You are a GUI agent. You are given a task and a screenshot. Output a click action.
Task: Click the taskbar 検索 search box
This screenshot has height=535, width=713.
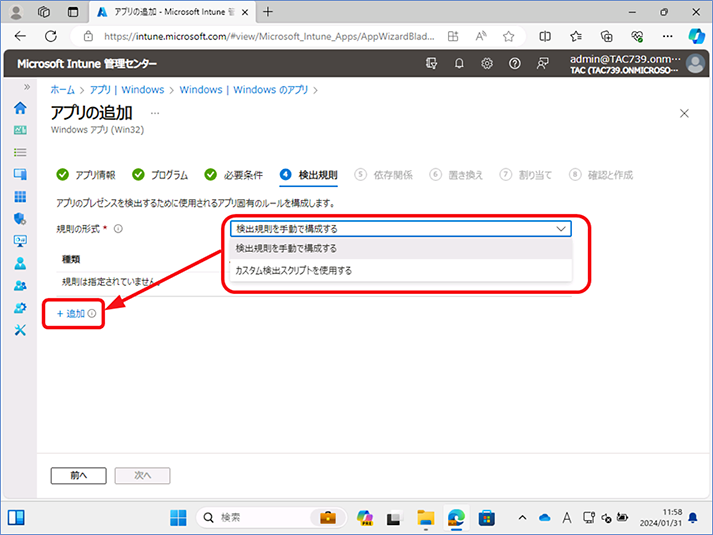click(271, 517)
